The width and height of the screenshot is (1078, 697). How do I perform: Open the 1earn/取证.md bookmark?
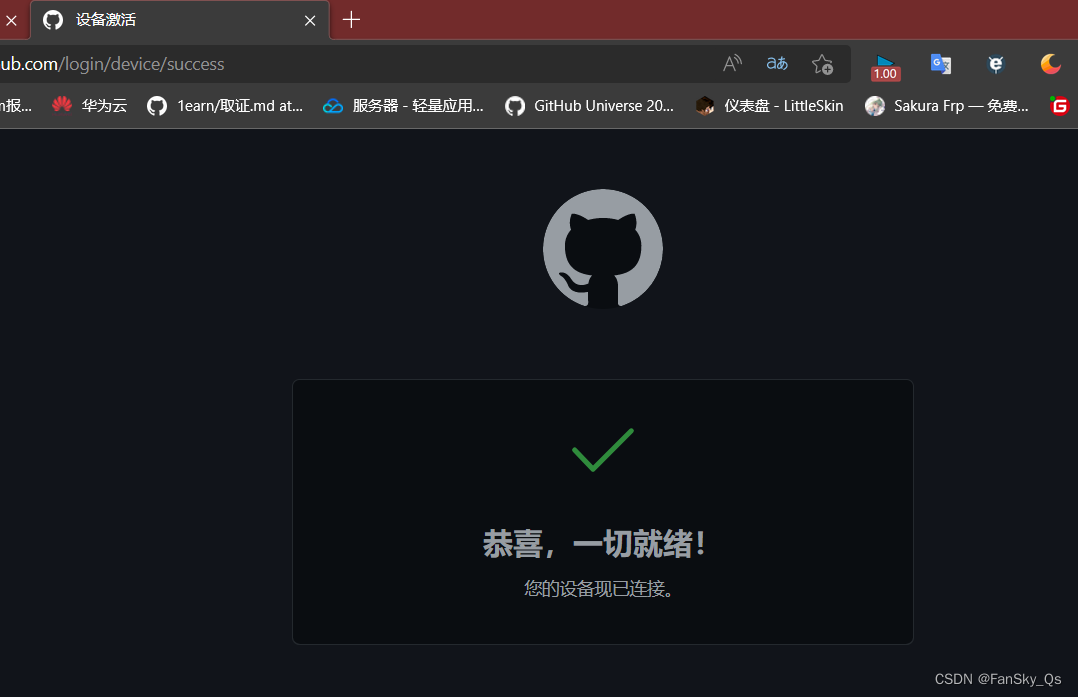(x=225, y=105)
